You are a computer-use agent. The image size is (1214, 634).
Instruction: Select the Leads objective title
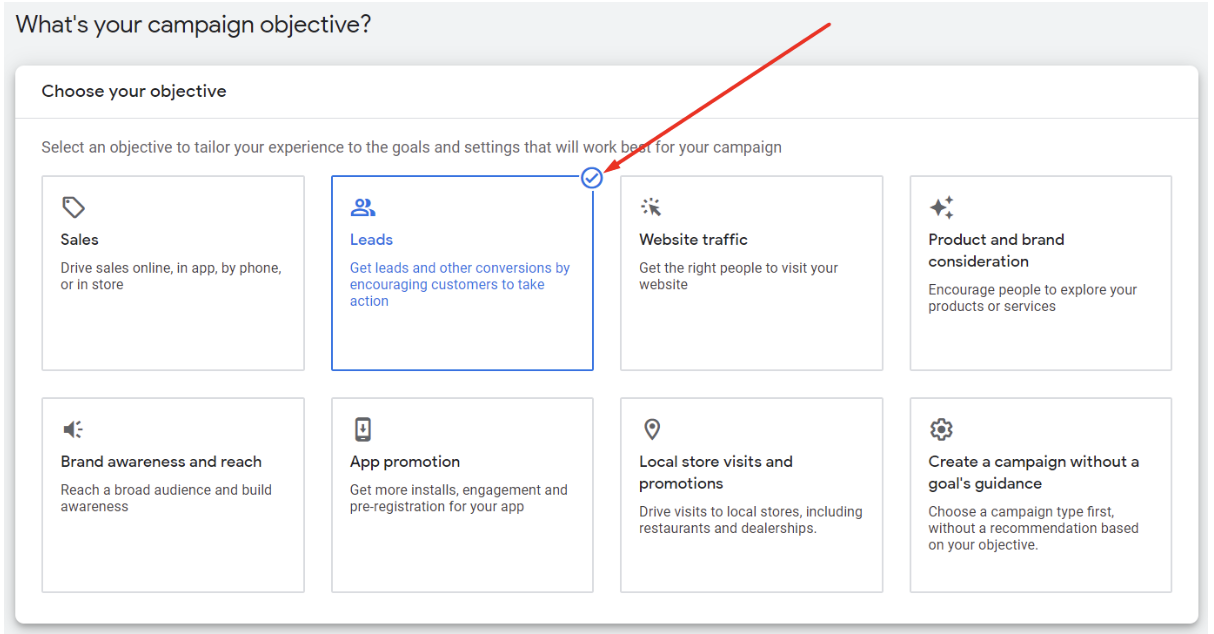371,239
